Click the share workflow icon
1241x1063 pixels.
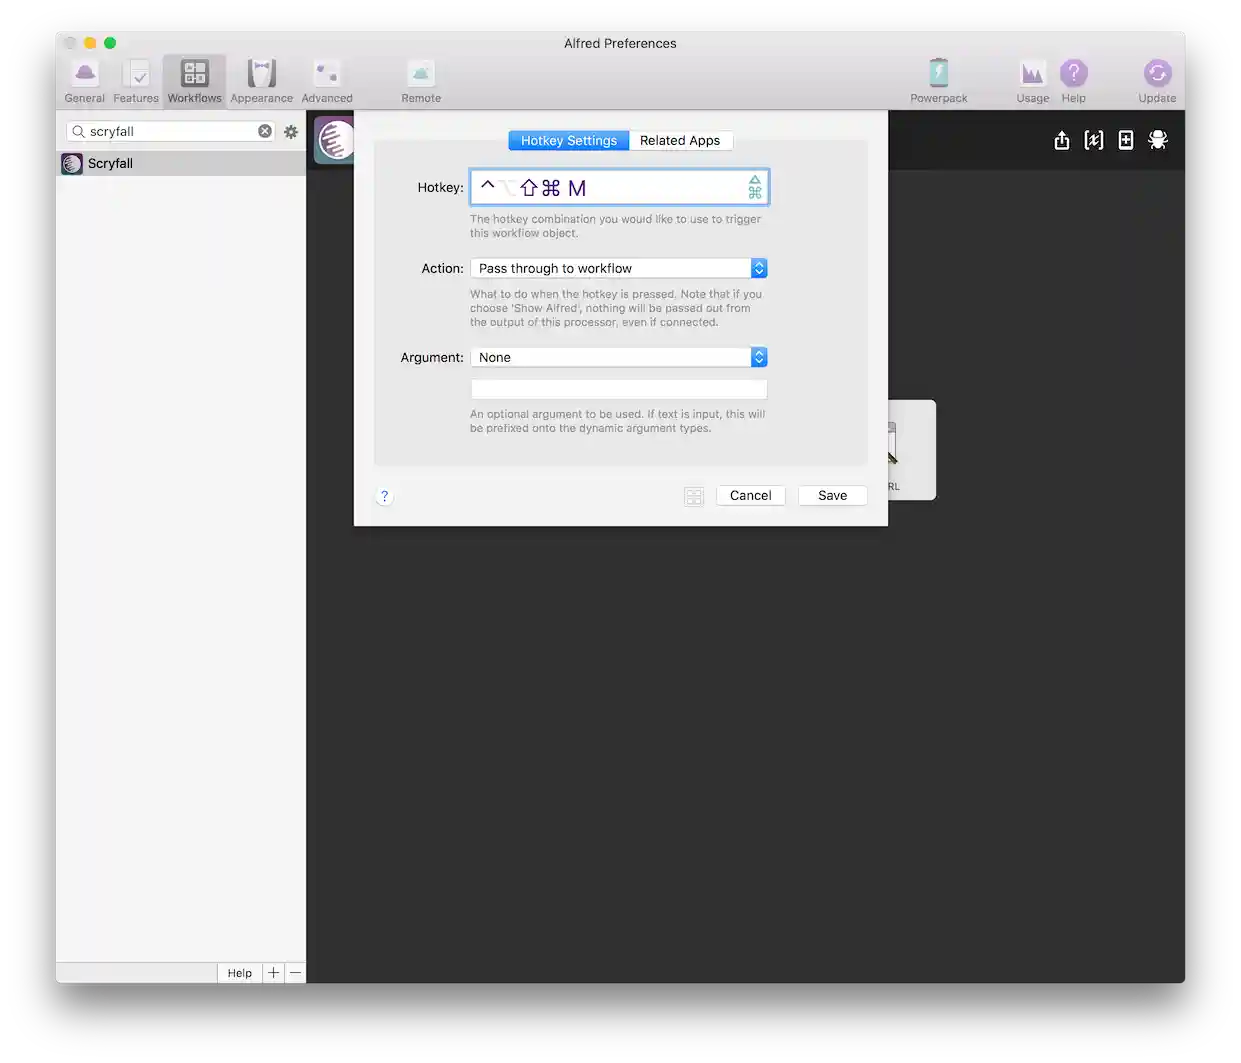click(x=1061, y=140)
